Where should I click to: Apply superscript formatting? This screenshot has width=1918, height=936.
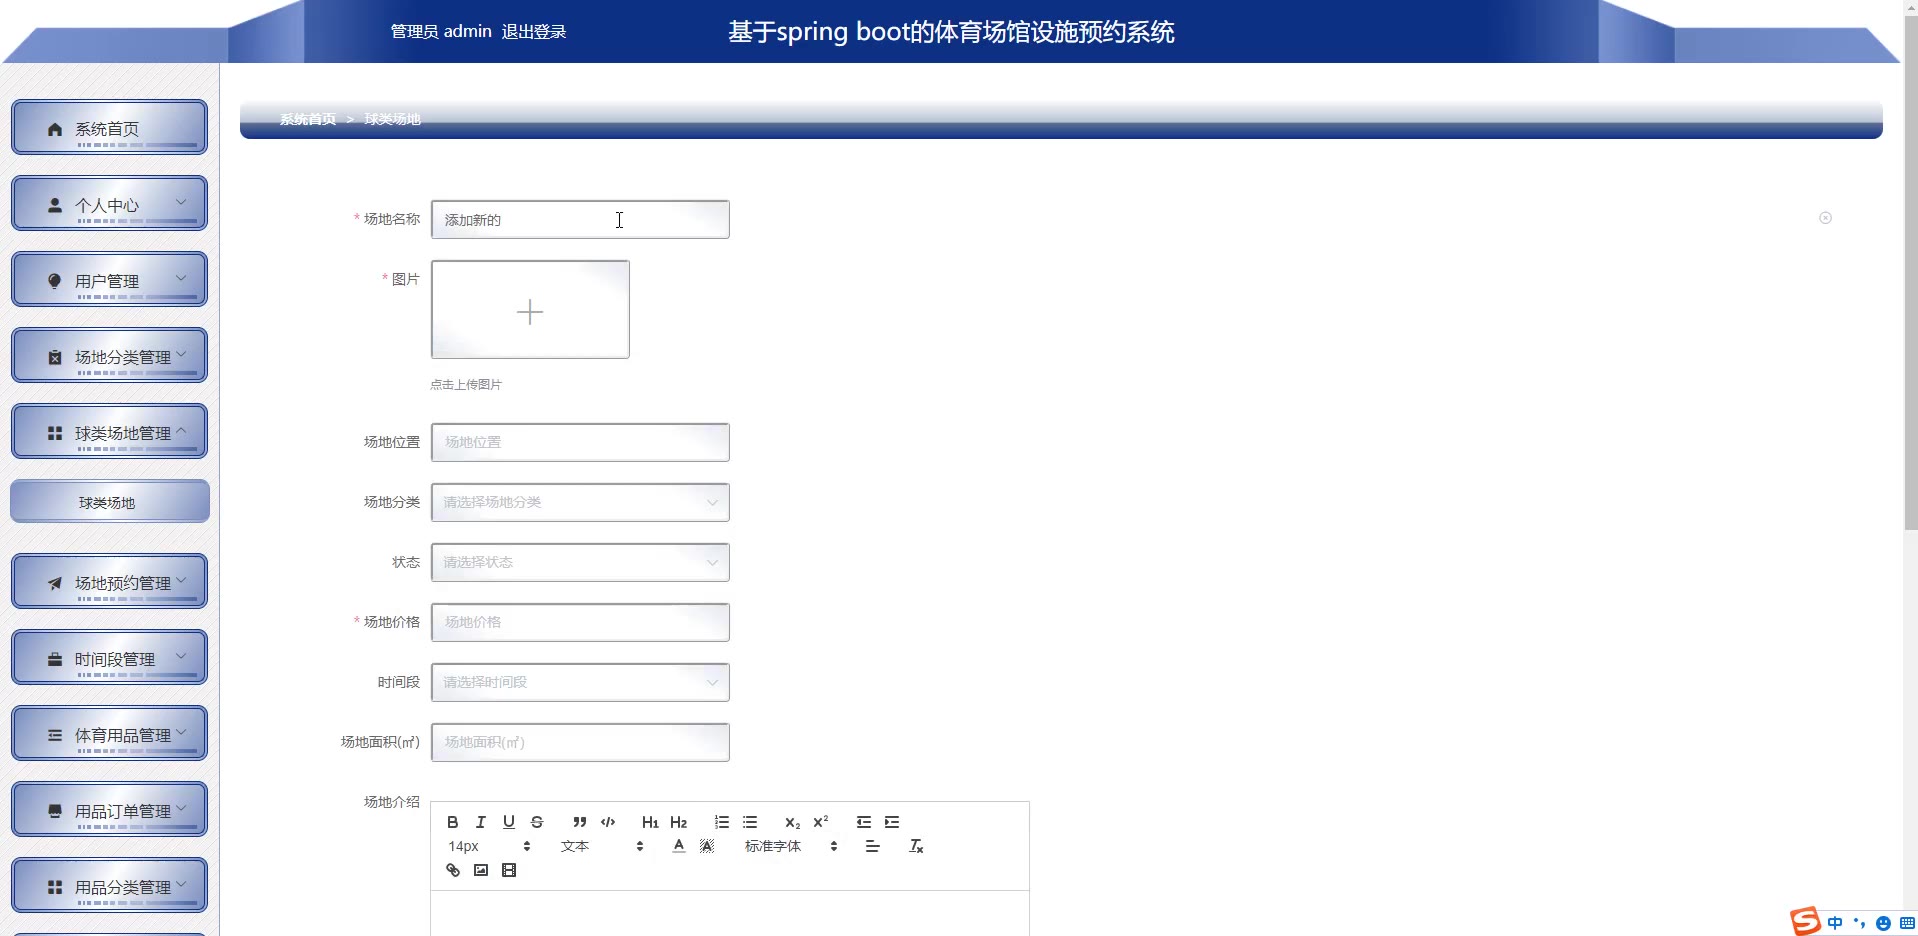point(821,822)
